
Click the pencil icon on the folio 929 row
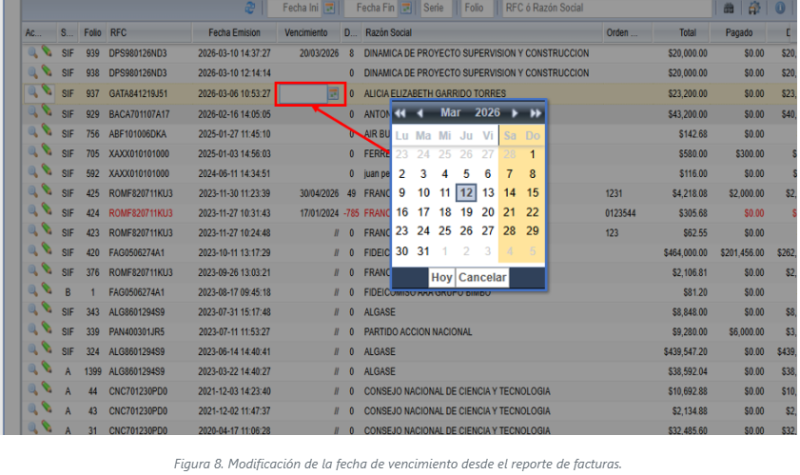(46, 112)
